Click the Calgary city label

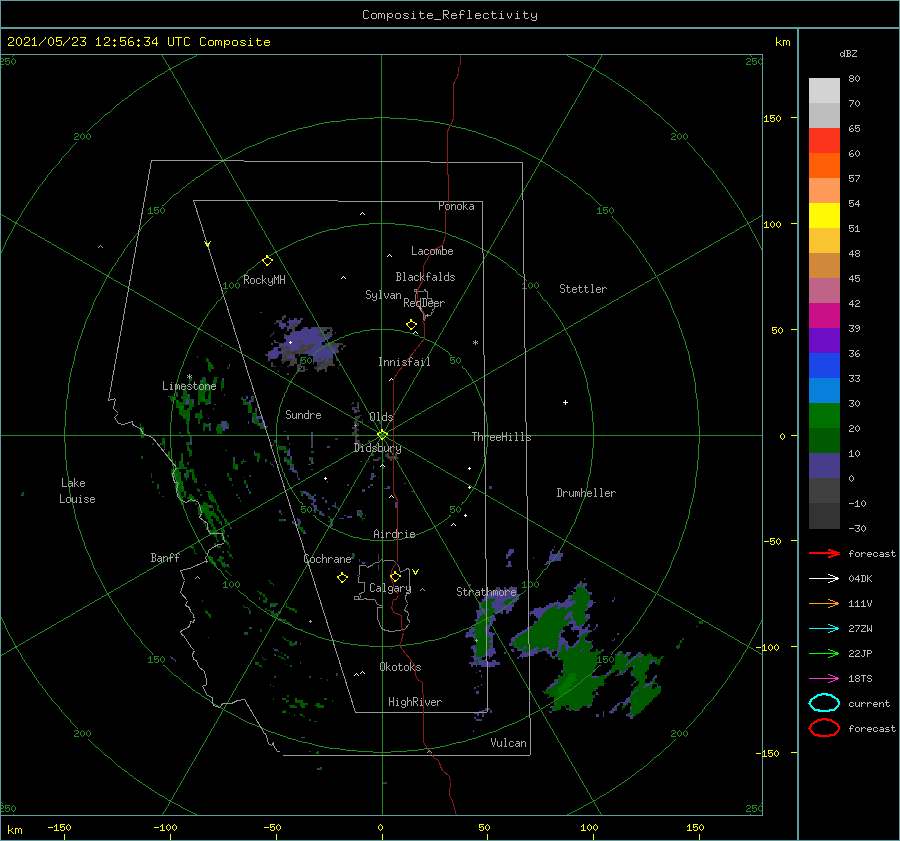click(390, 588)
